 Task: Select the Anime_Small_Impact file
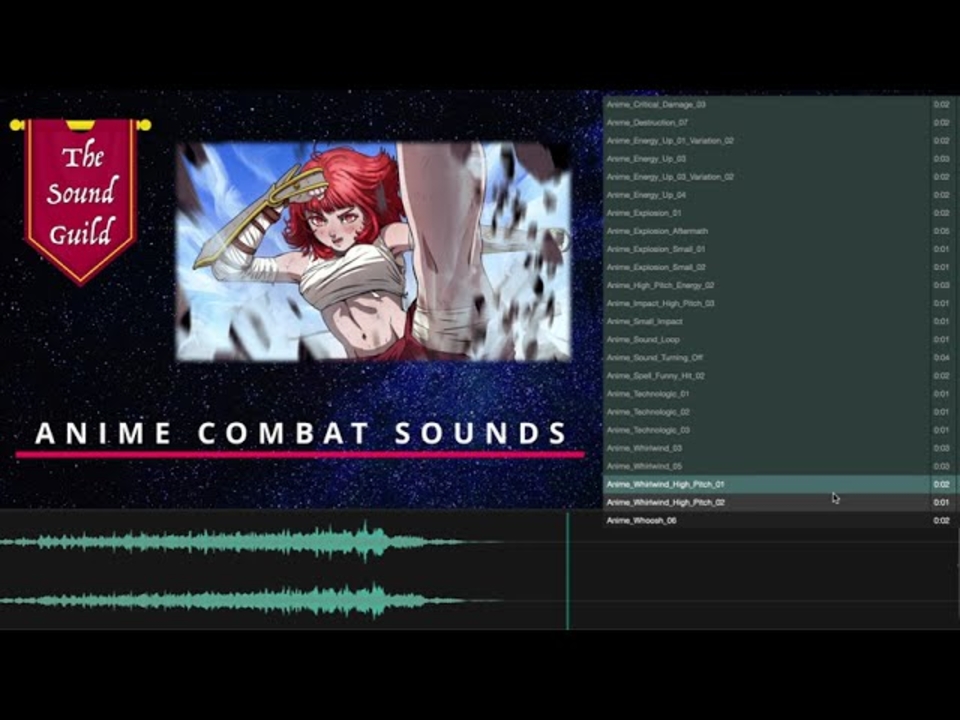(700, 321)
